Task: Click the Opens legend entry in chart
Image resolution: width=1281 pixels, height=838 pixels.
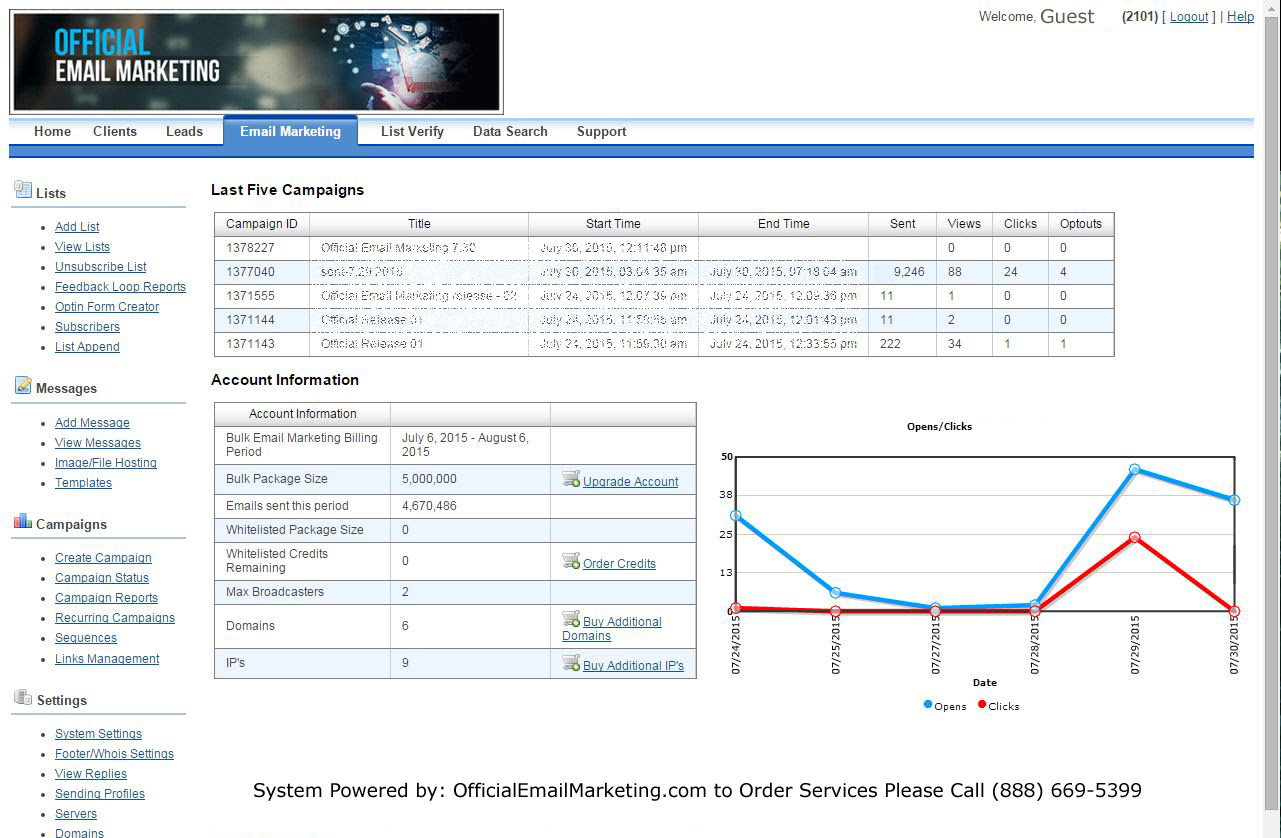Action: [x=945, y=706]
